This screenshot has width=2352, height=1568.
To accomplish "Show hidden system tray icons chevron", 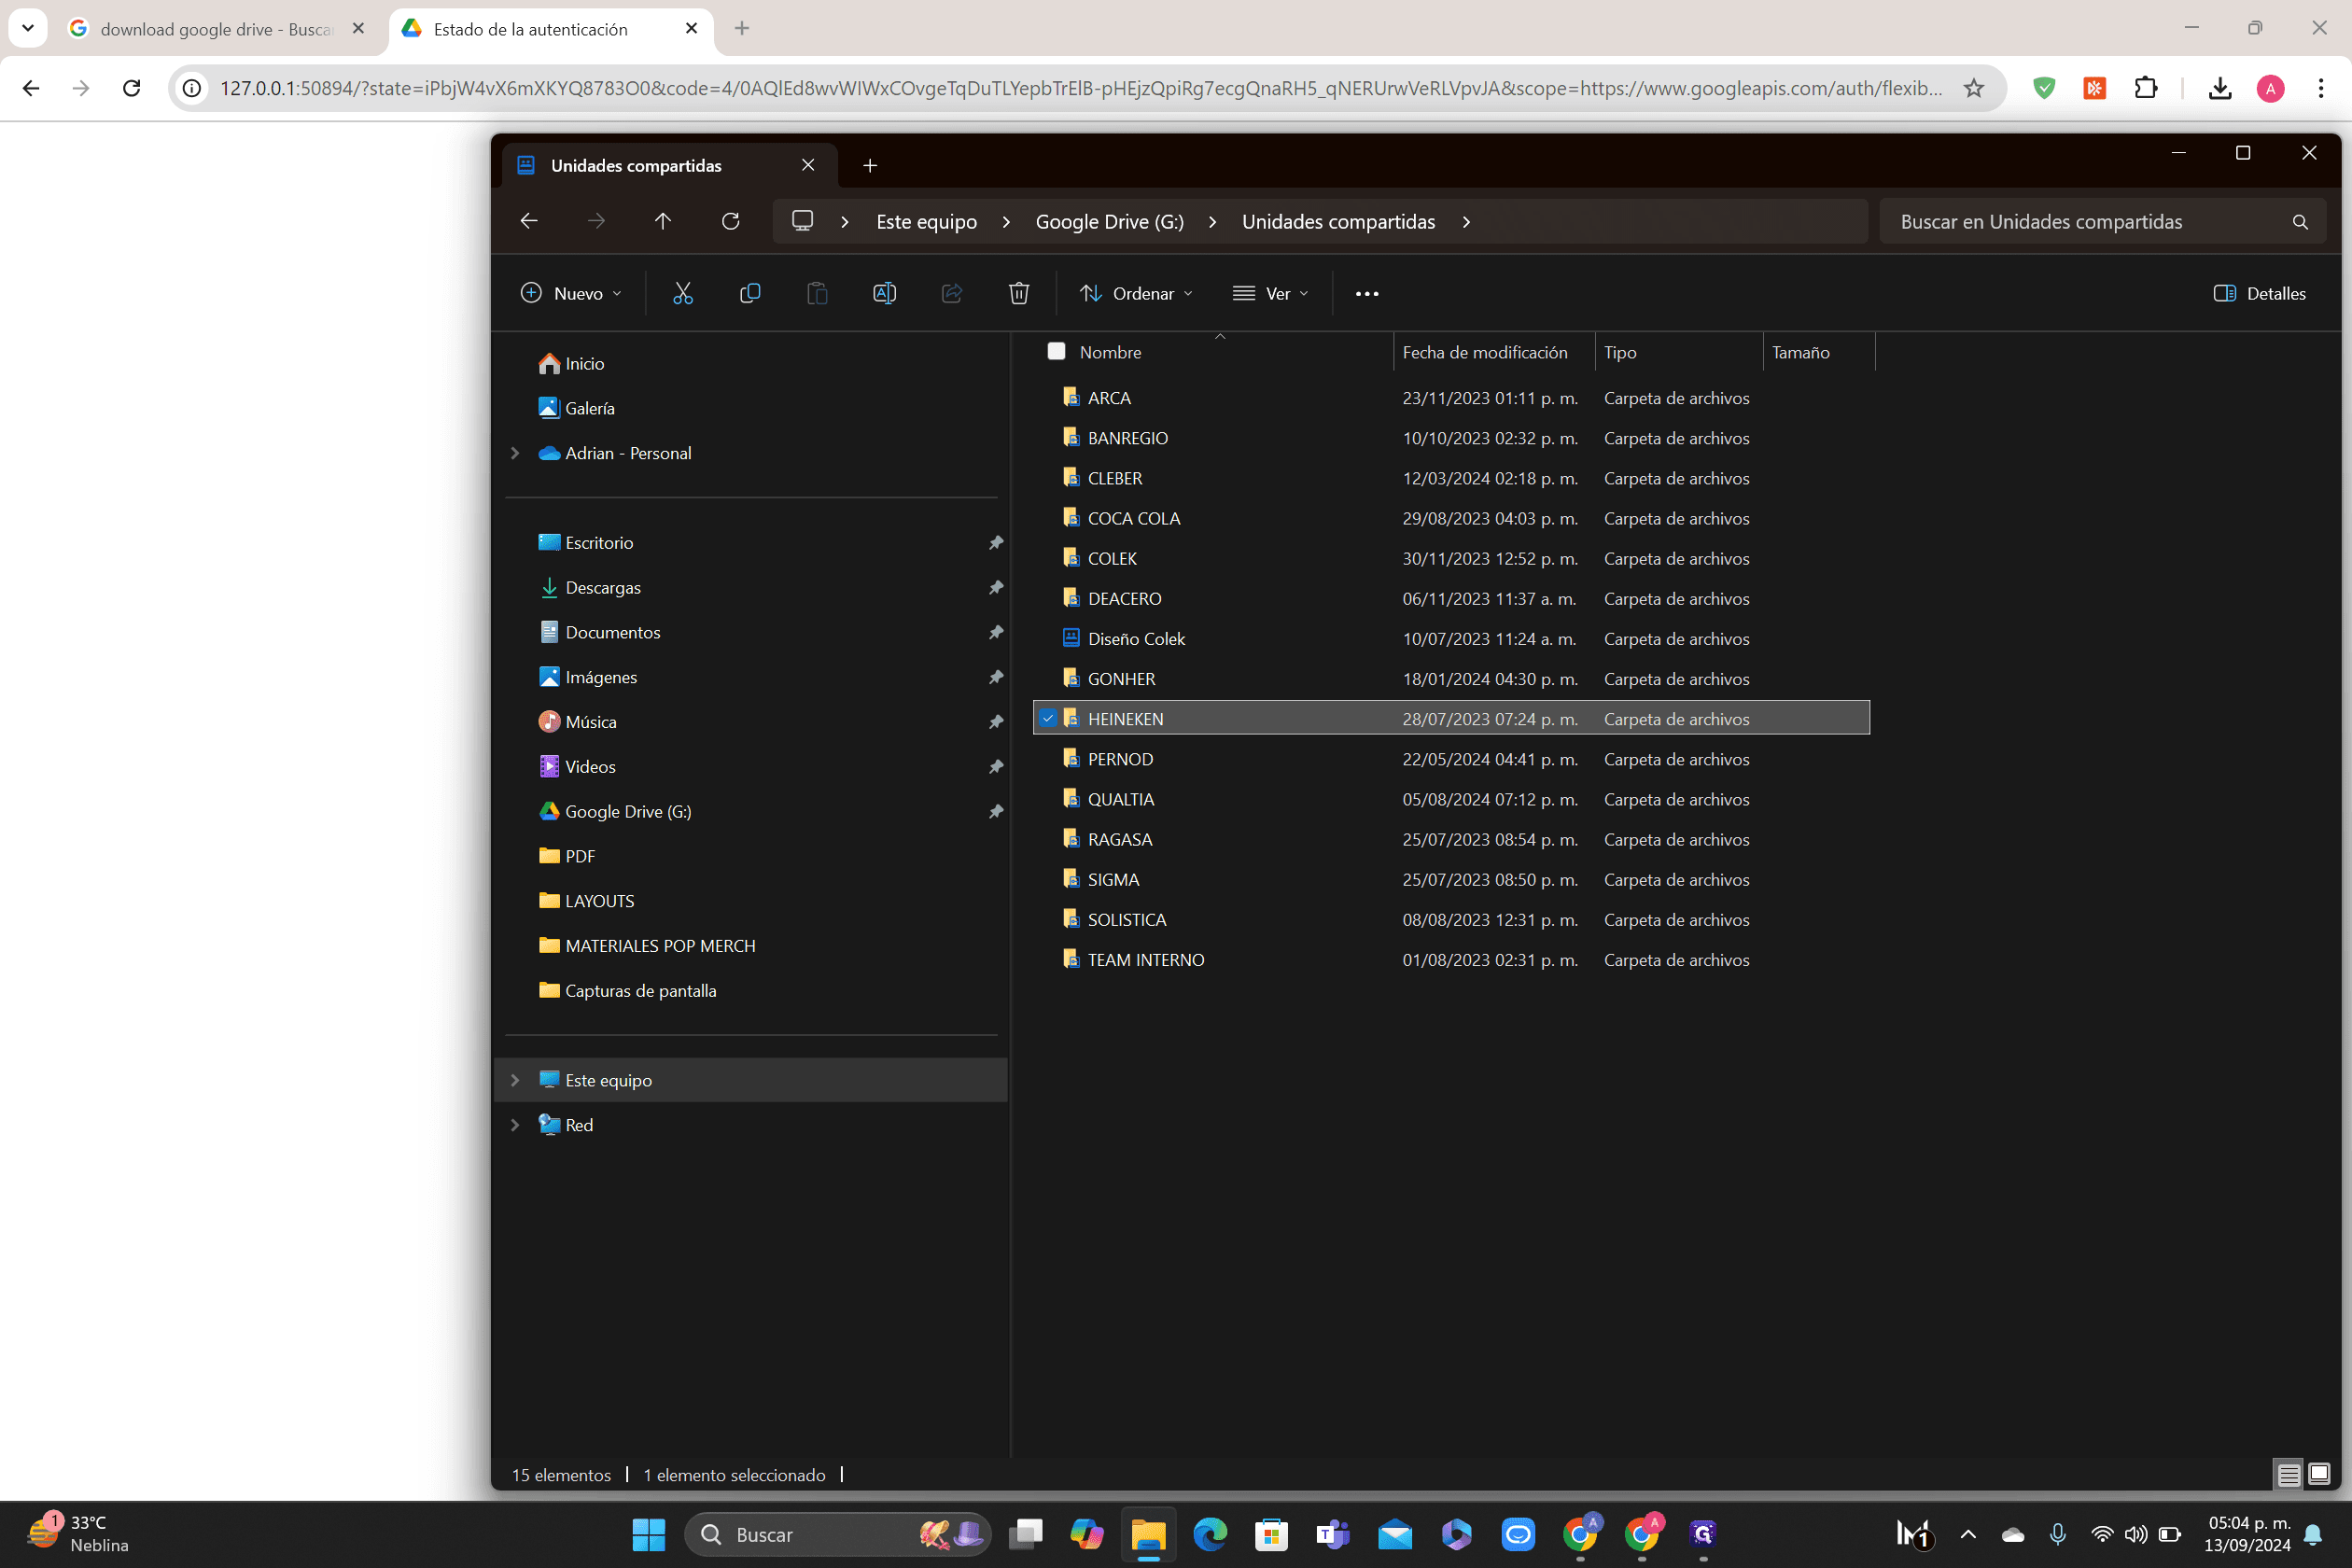I will tap(1968, 1534).
